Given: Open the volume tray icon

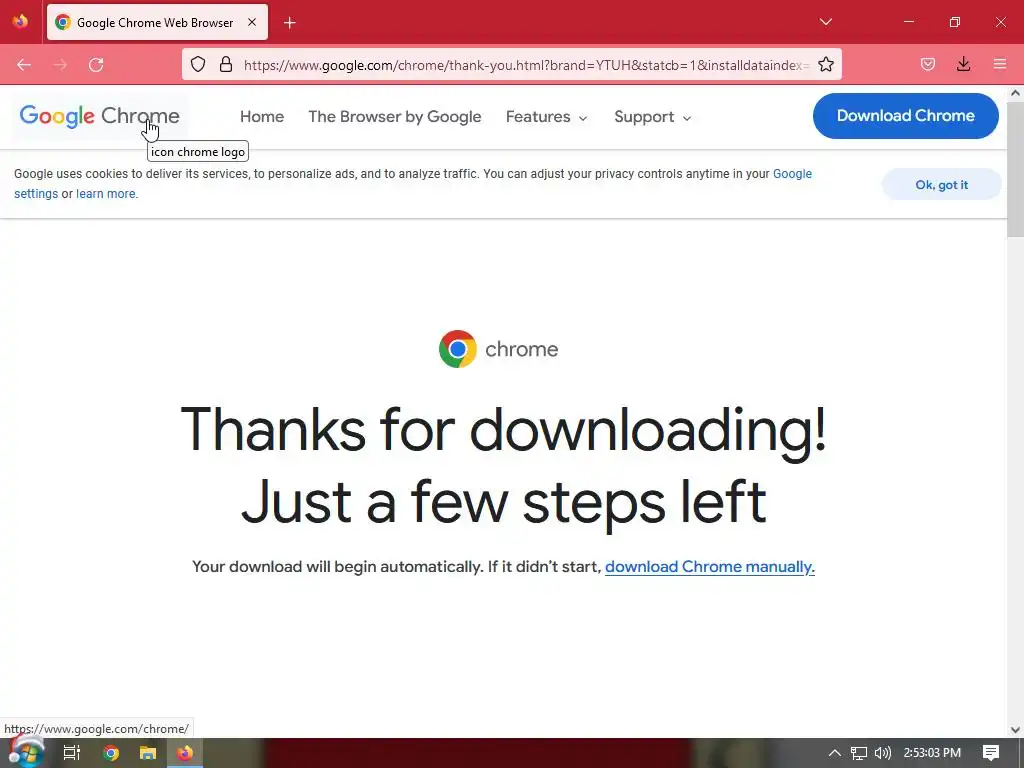Looking at the screenshot, I should pyautogui.click(x=883, y=753).
